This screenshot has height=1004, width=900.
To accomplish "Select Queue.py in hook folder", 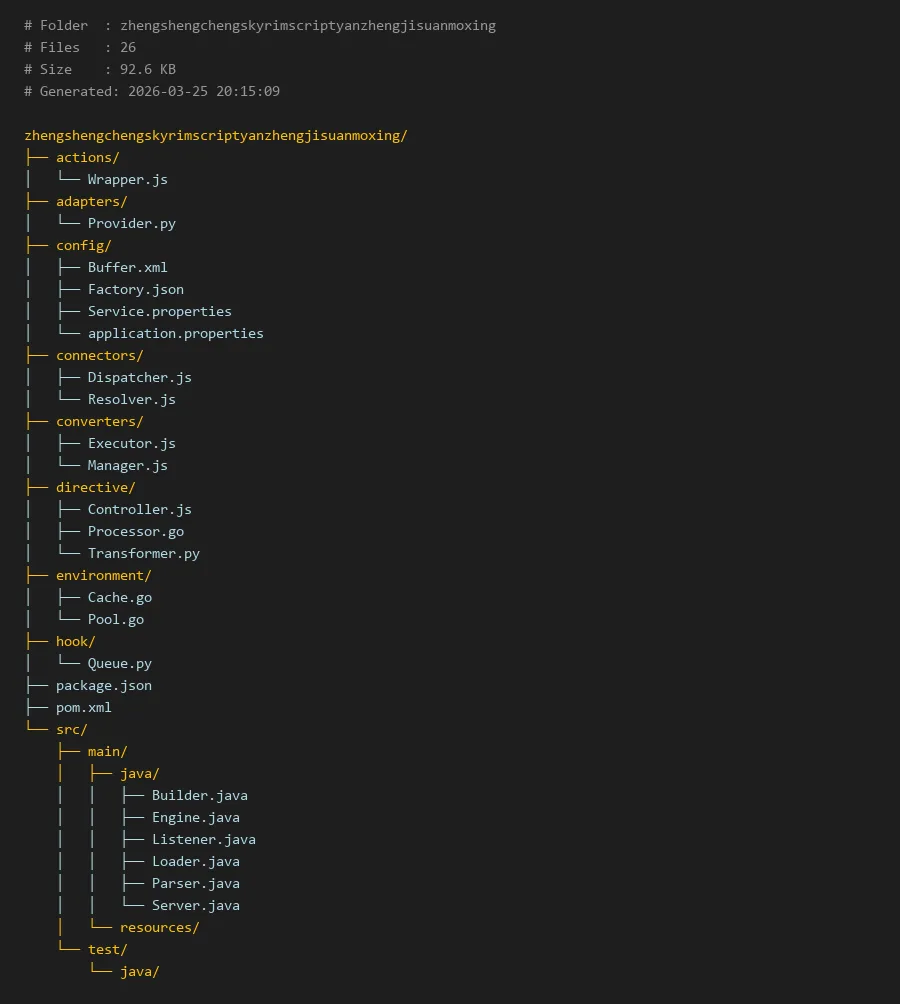I will tap(119, 663).
